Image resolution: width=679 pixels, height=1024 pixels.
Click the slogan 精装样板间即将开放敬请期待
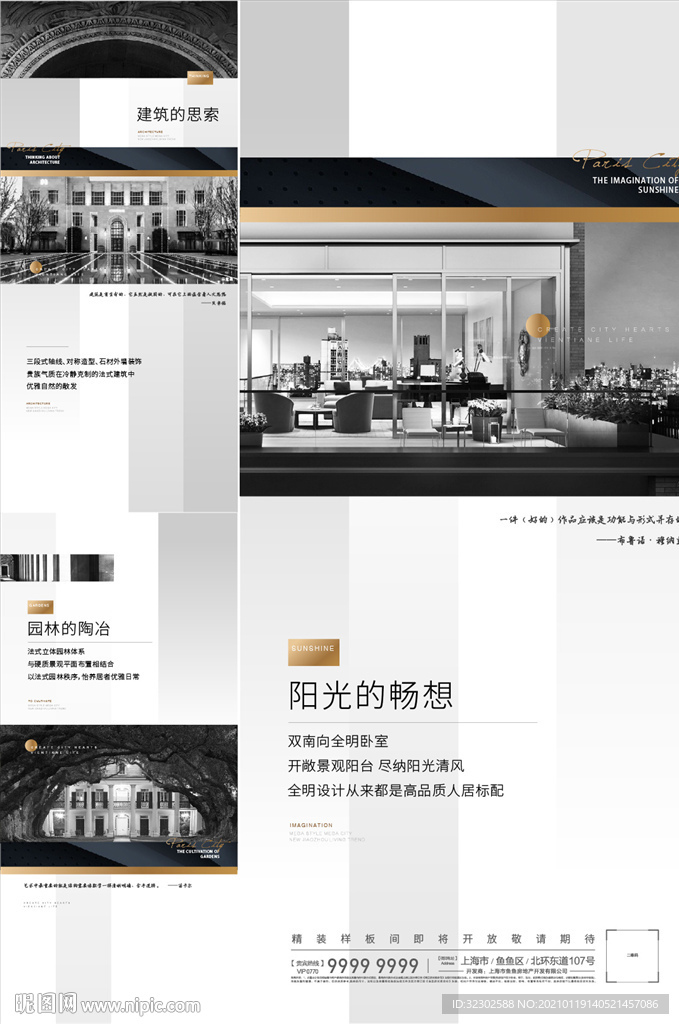tap(443, 938)
